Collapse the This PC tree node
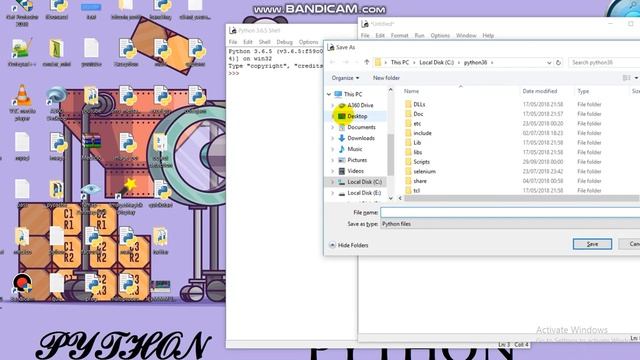640x360 pixels. (x=329, y=94)
